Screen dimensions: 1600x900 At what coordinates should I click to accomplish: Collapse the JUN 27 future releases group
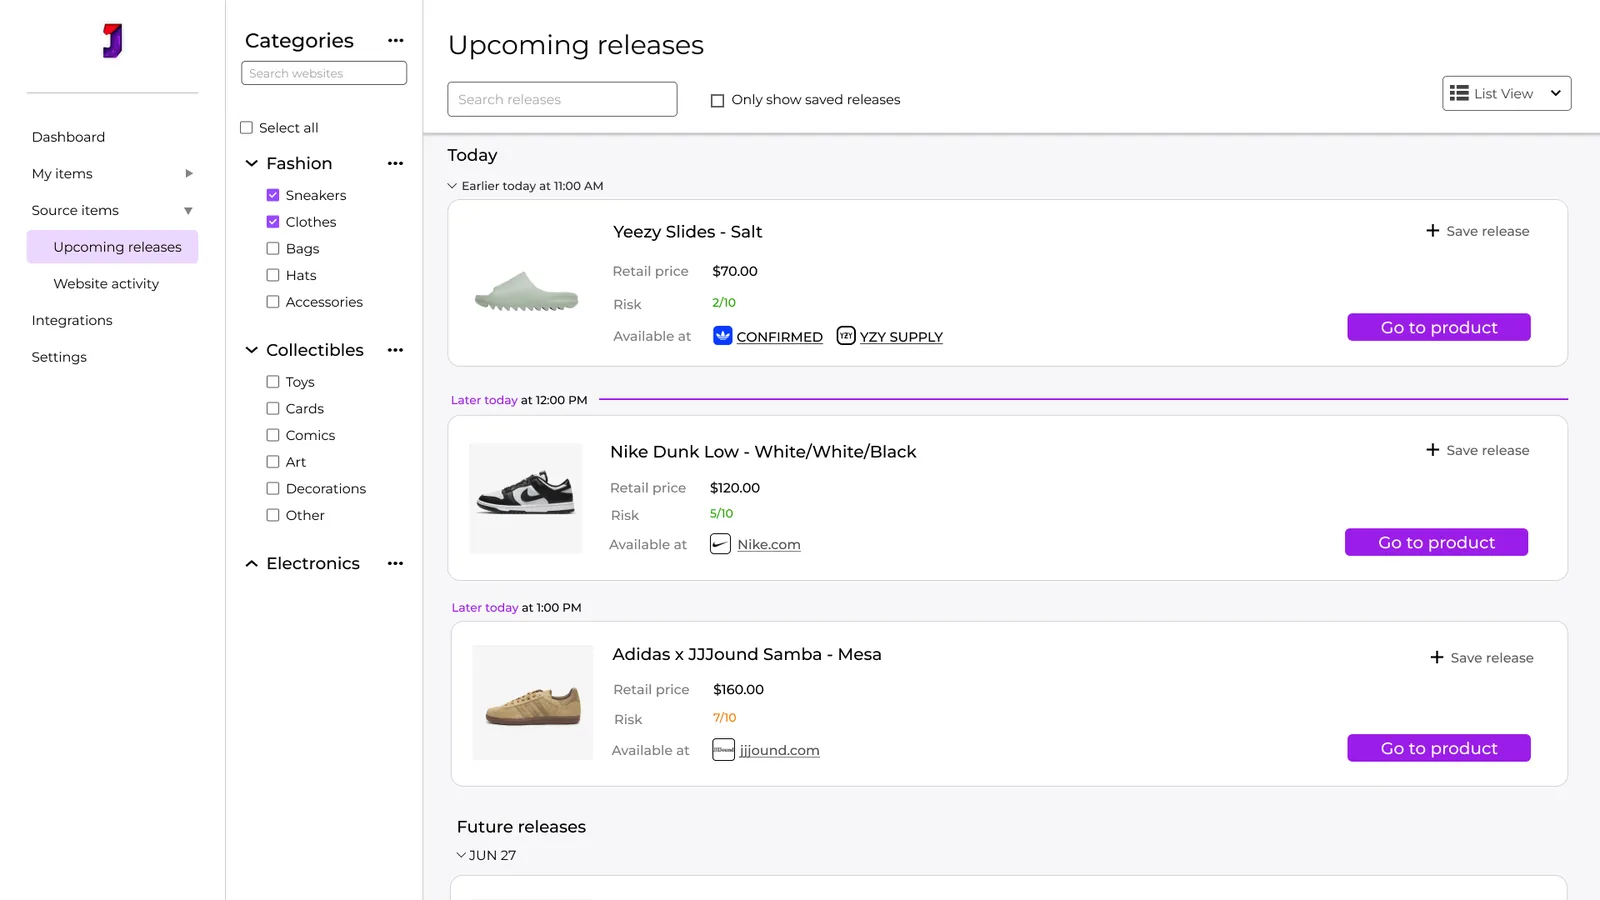tap(461, 855)
